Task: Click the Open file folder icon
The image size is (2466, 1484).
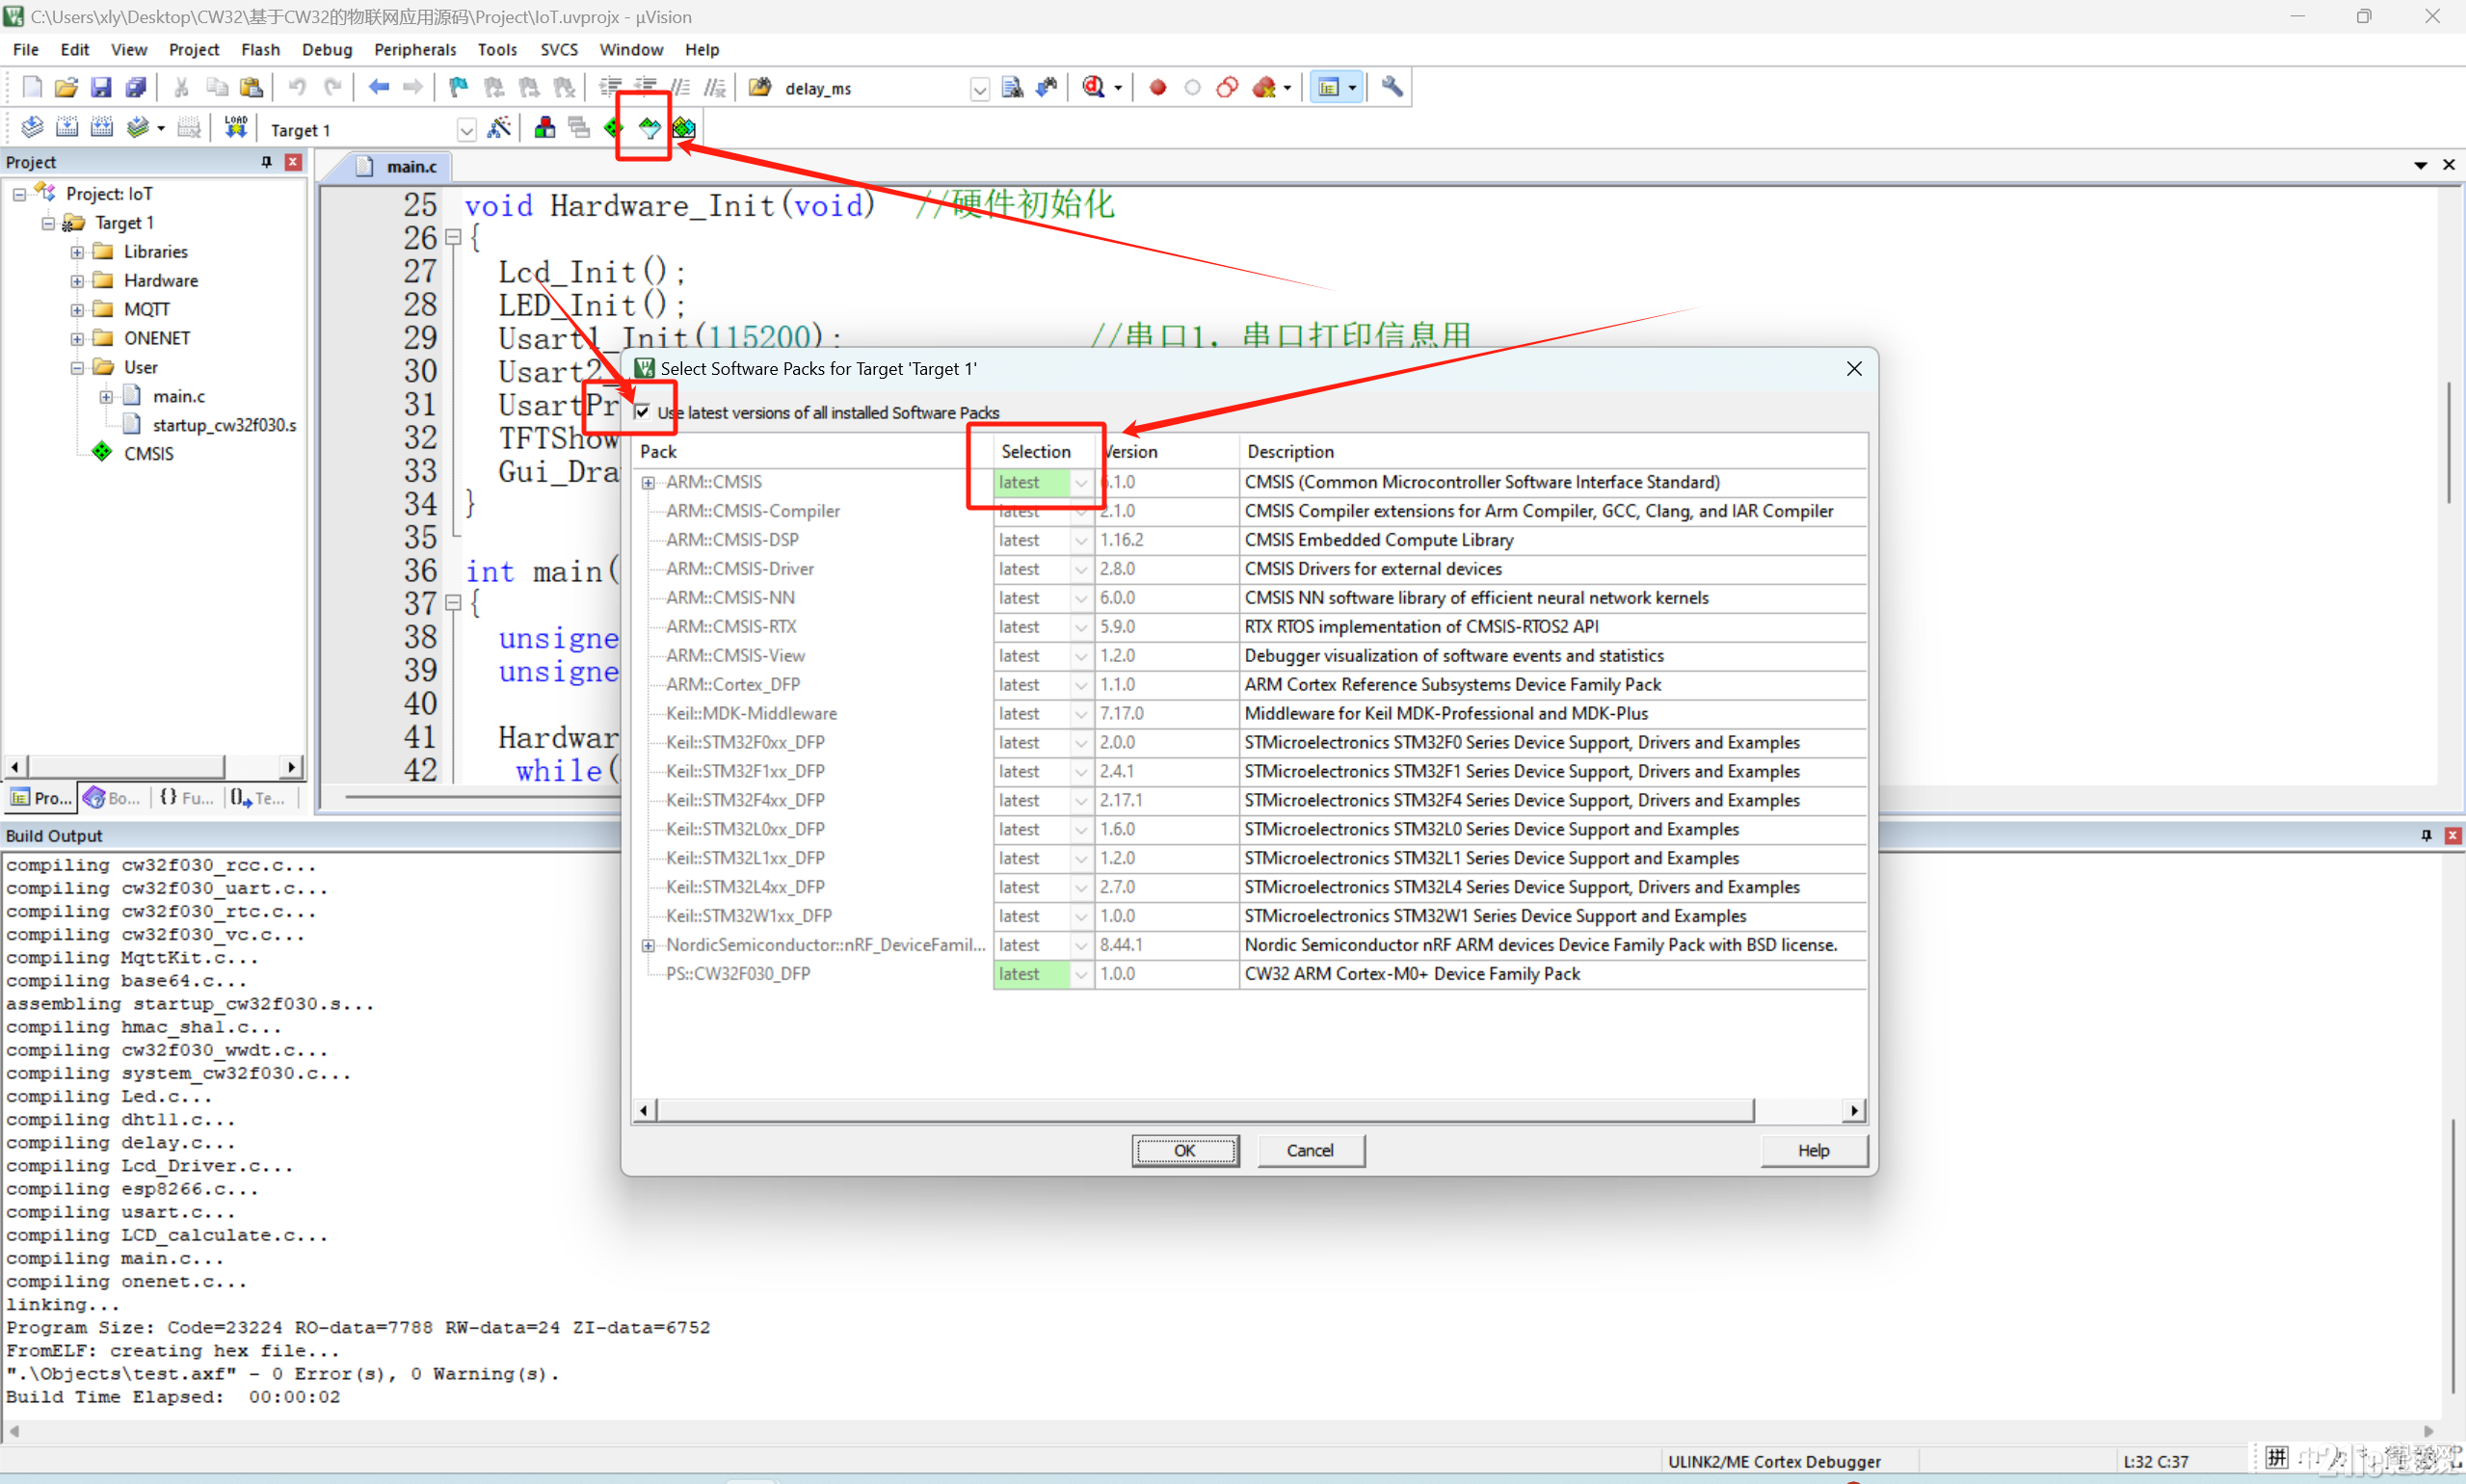Action: (66, 88)
